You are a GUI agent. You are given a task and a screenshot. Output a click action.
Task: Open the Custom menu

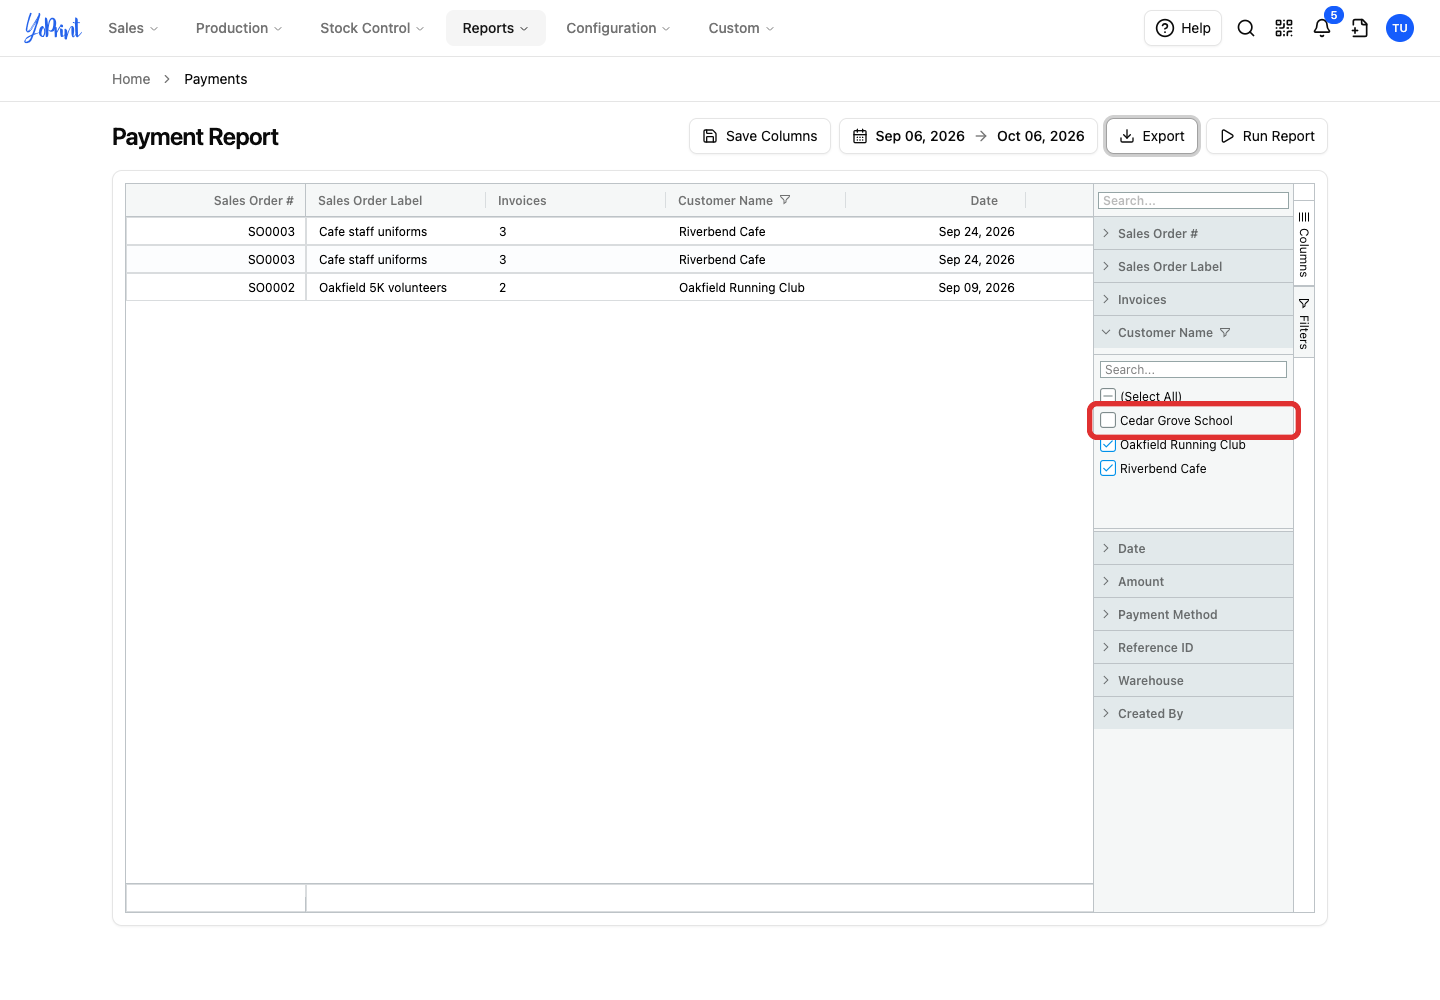tap(741, 28)
